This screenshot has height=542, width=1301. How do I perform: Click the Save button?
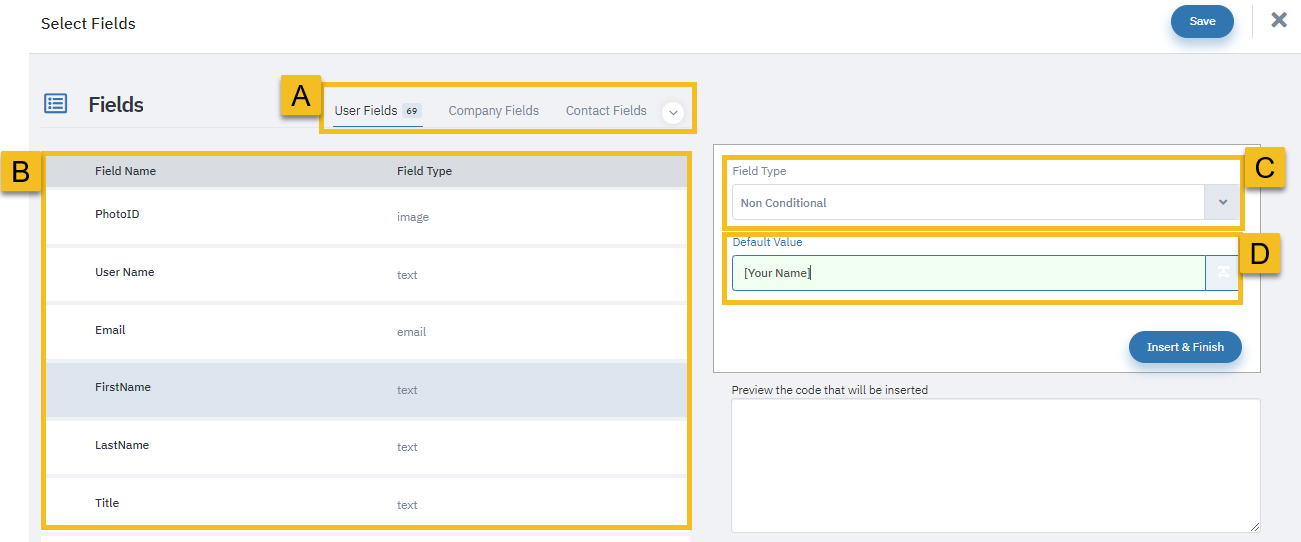pyautogui.click(x=1202, y=21)
